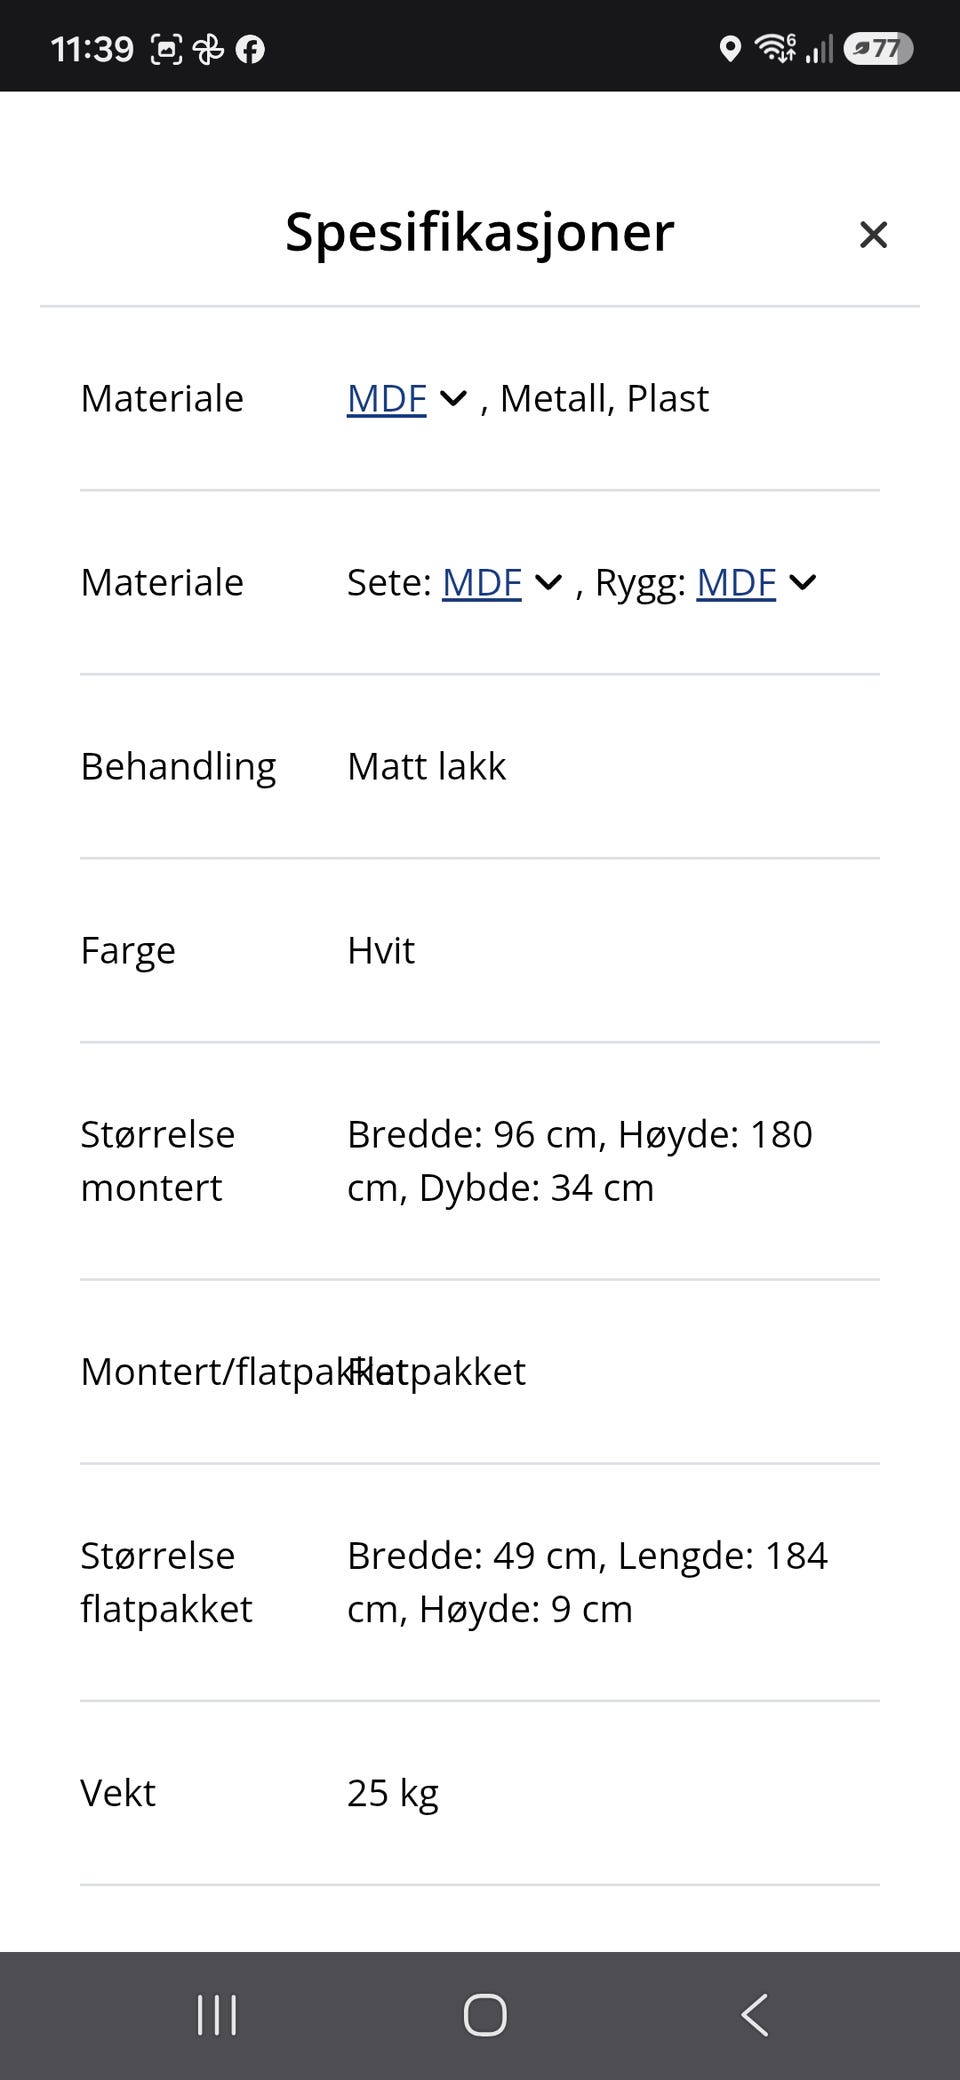This screenshot has height=2080, width=960.
Task: Select the Spesifikasjoner heading
Action: tap(480, 232)
